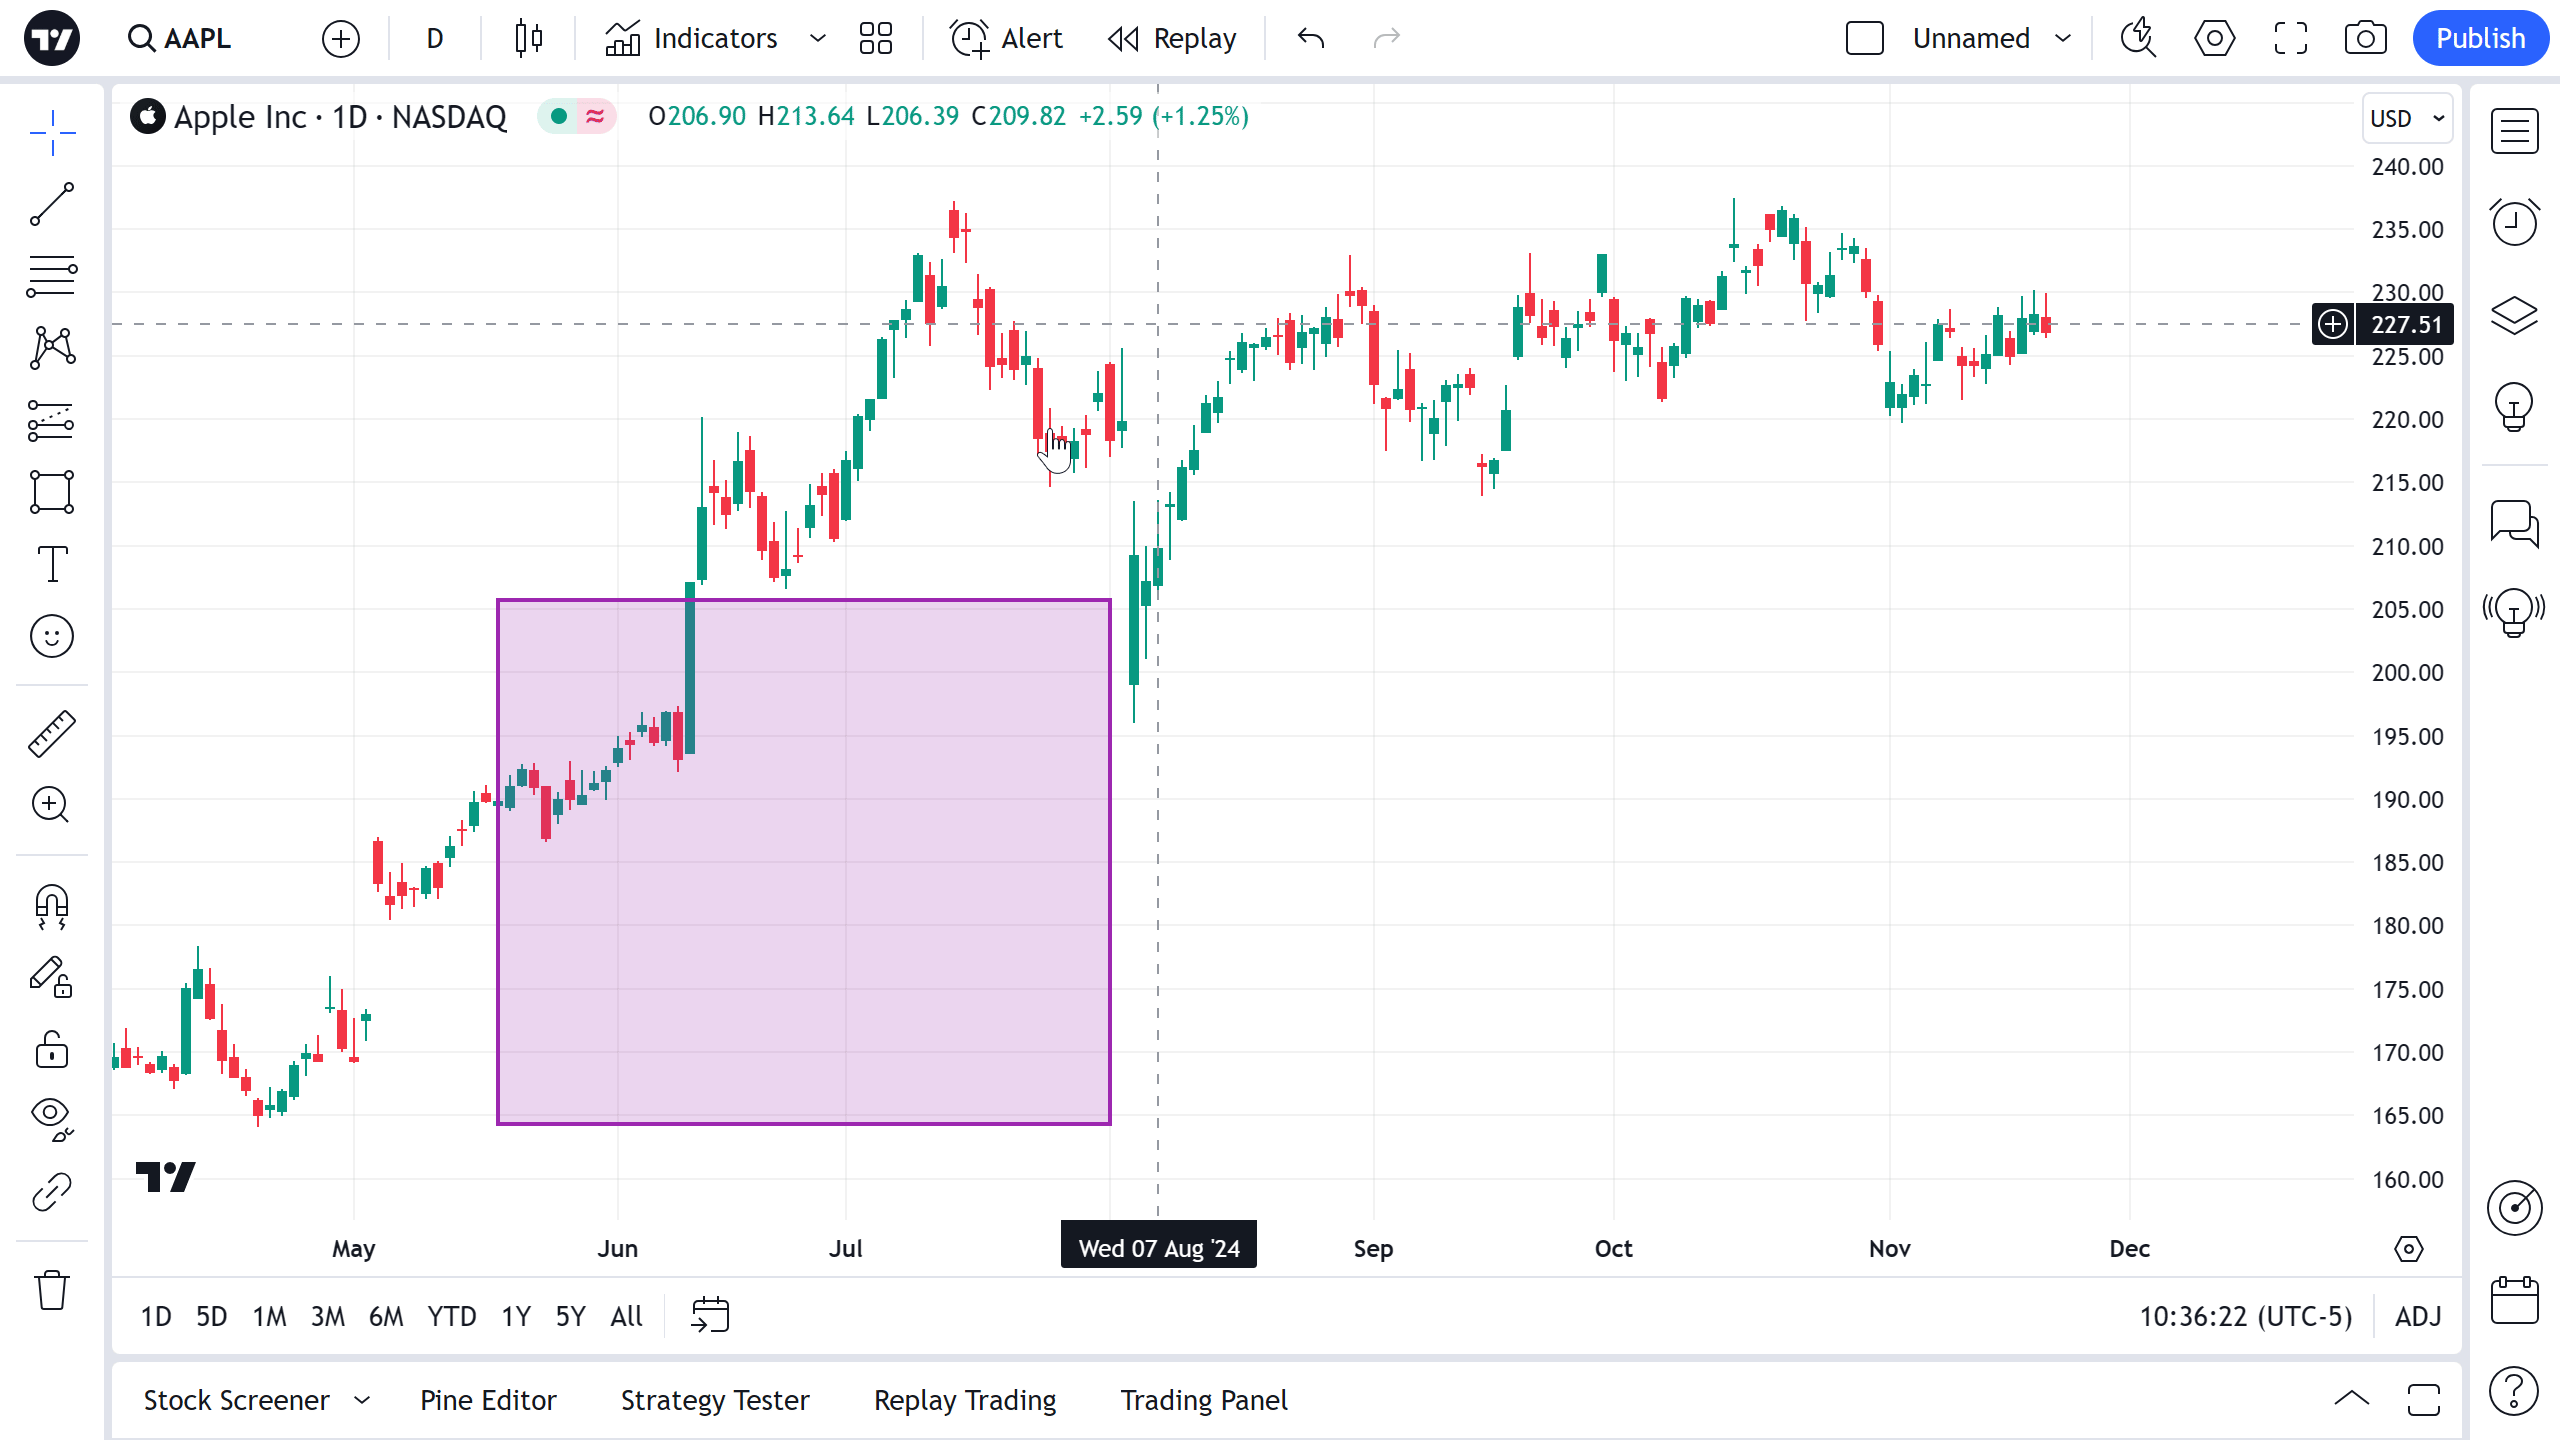Switch to Strategy Tester tab
Image resolution: width=2560 pixels, height=1440 pixels.
coord(715,1400)
